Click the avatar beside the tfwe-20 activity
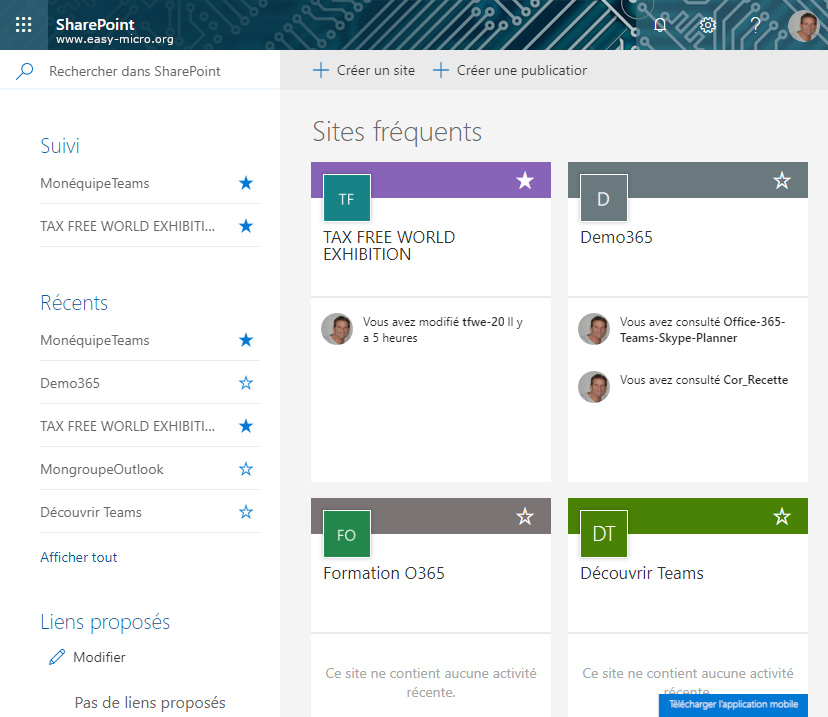The height and width of the screenshot is (717, 828). coord(337,329)
